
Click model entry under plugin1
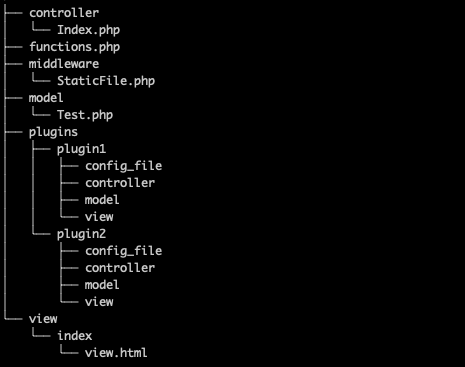pos(102,200)
